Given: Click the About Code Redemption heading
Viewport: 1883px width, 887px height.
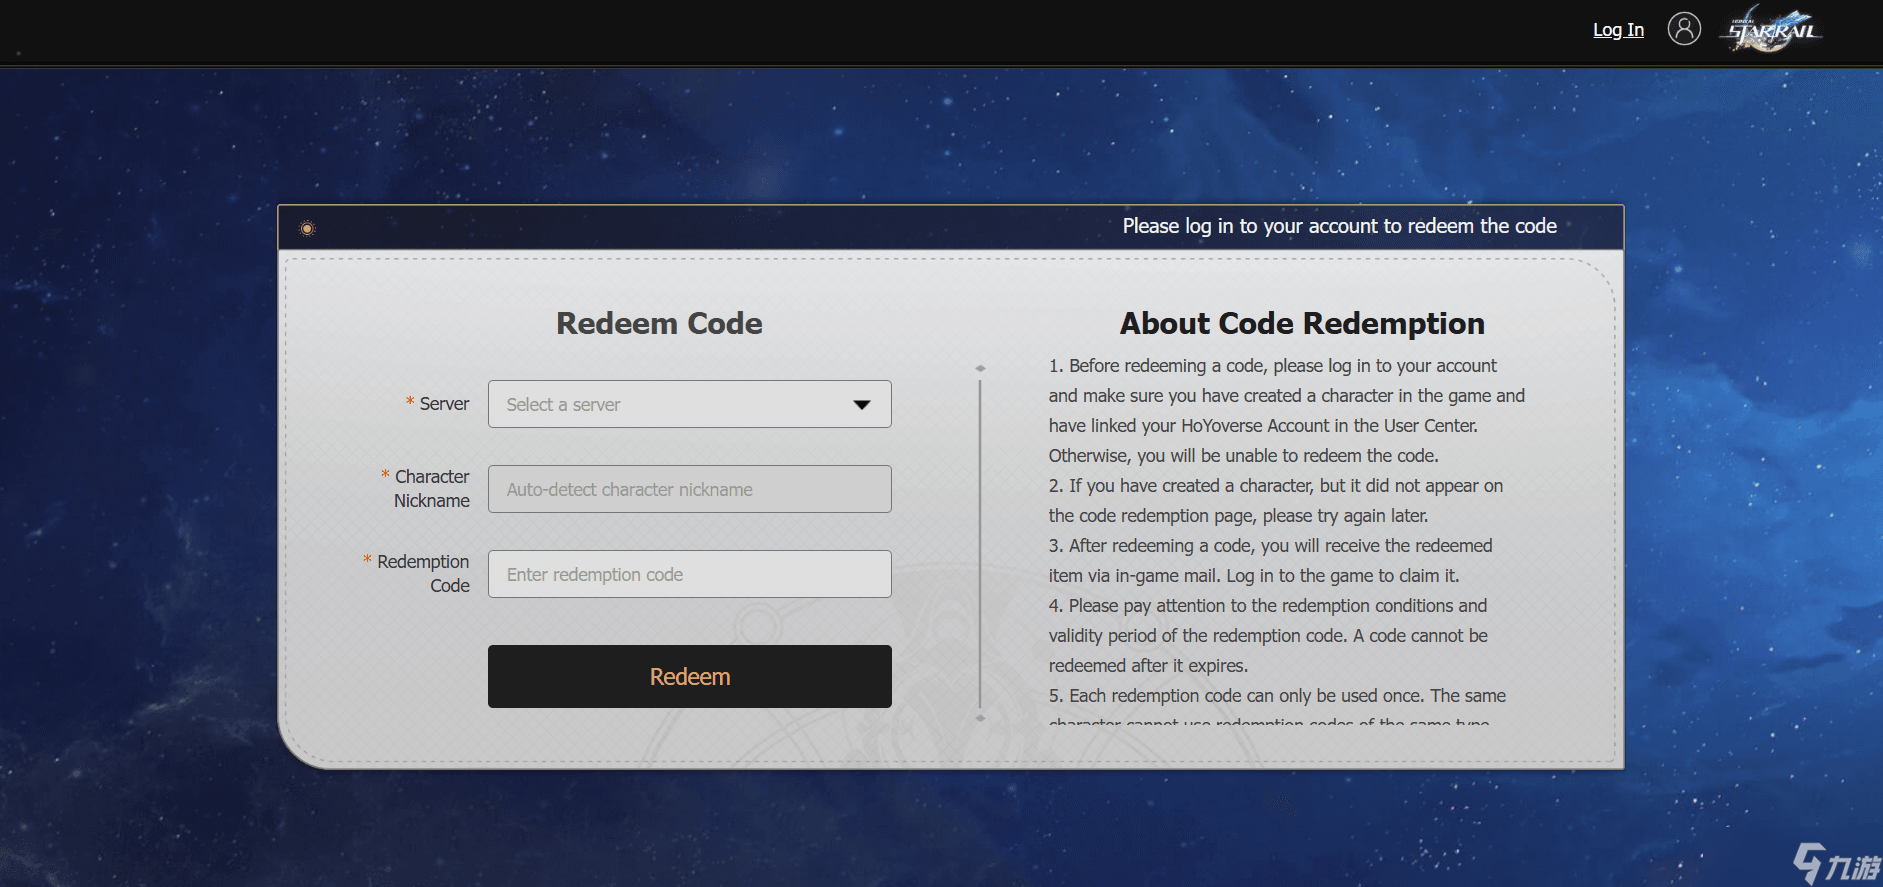Looking at the screenshot, I should [1302, 323].
